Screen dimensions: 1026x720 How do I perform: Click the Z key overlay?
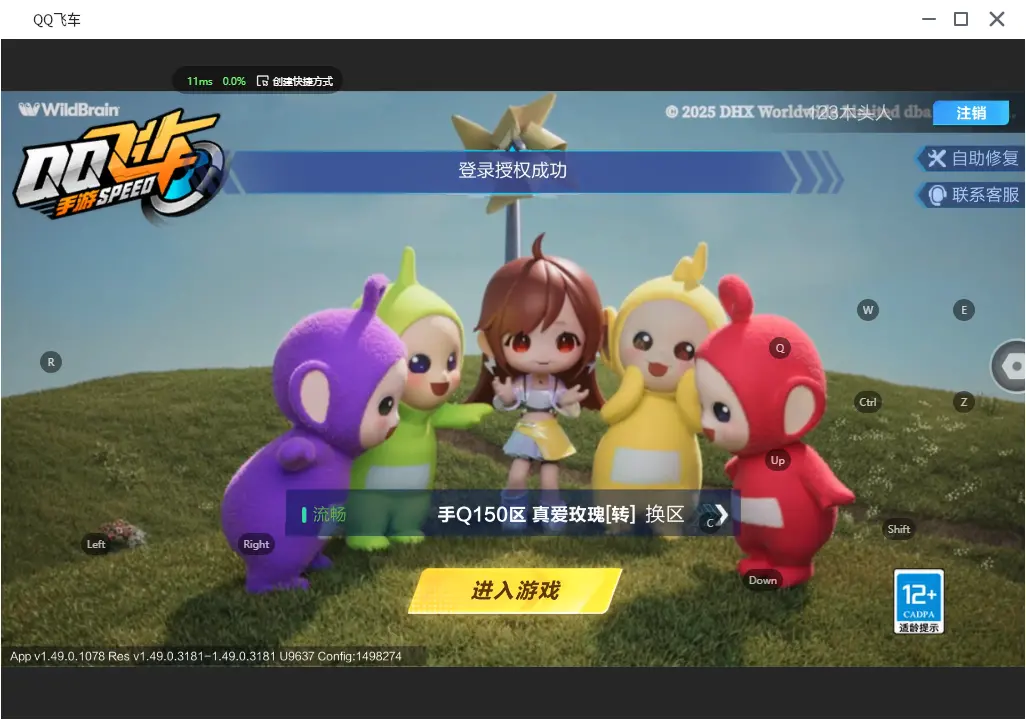tap(964, 402)
